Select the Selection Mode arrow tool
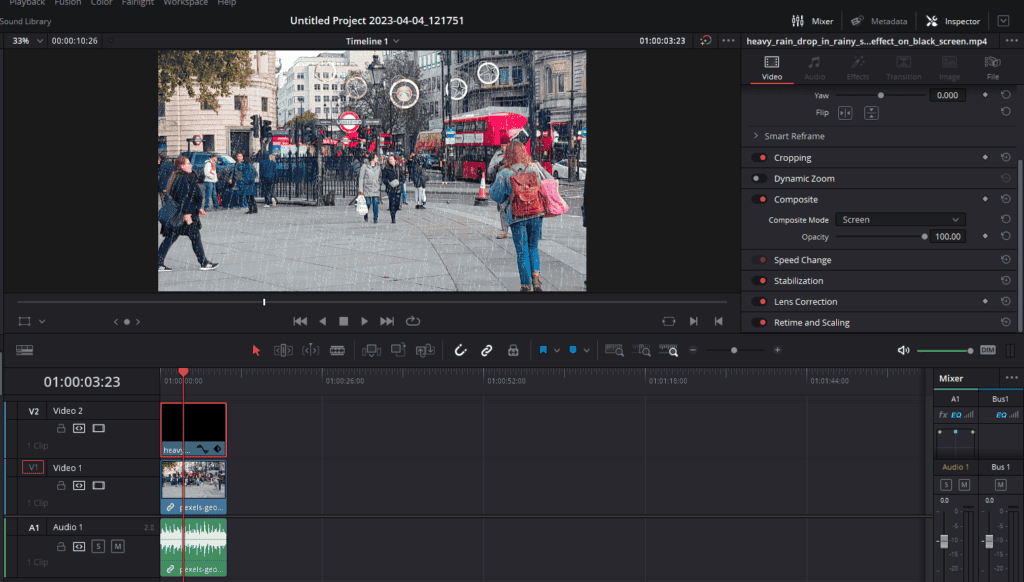The width and height of the screenshot is (1024, 582). 256,350
